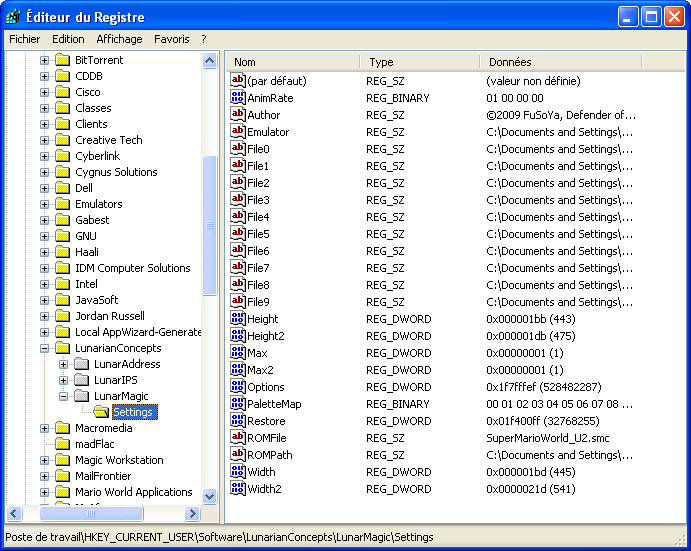Click the tree scroll down arrow
Viewport: 691px width, 551px height.
(x=210, y=496)
